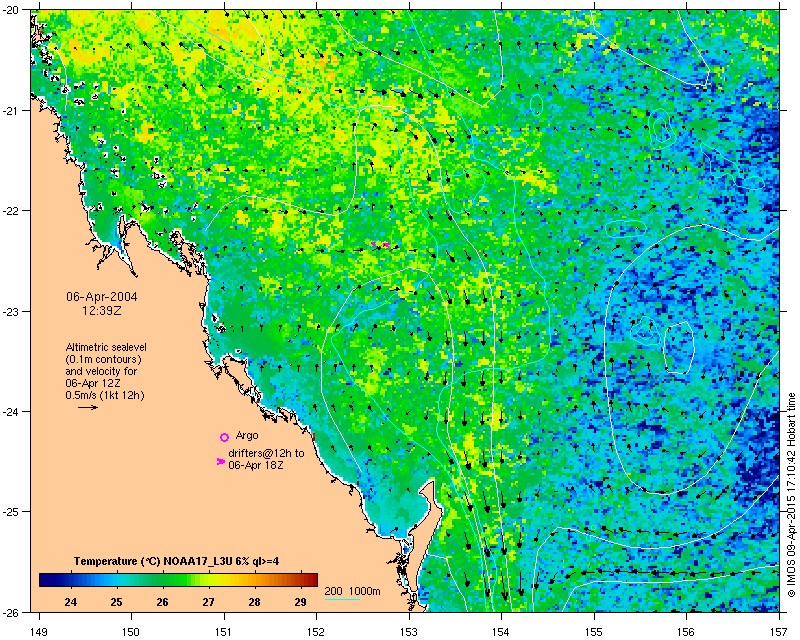The height and width of the screenshot is (640, 800).
Task: Click the '200' isobath depth label
Action: pos(333,592)
